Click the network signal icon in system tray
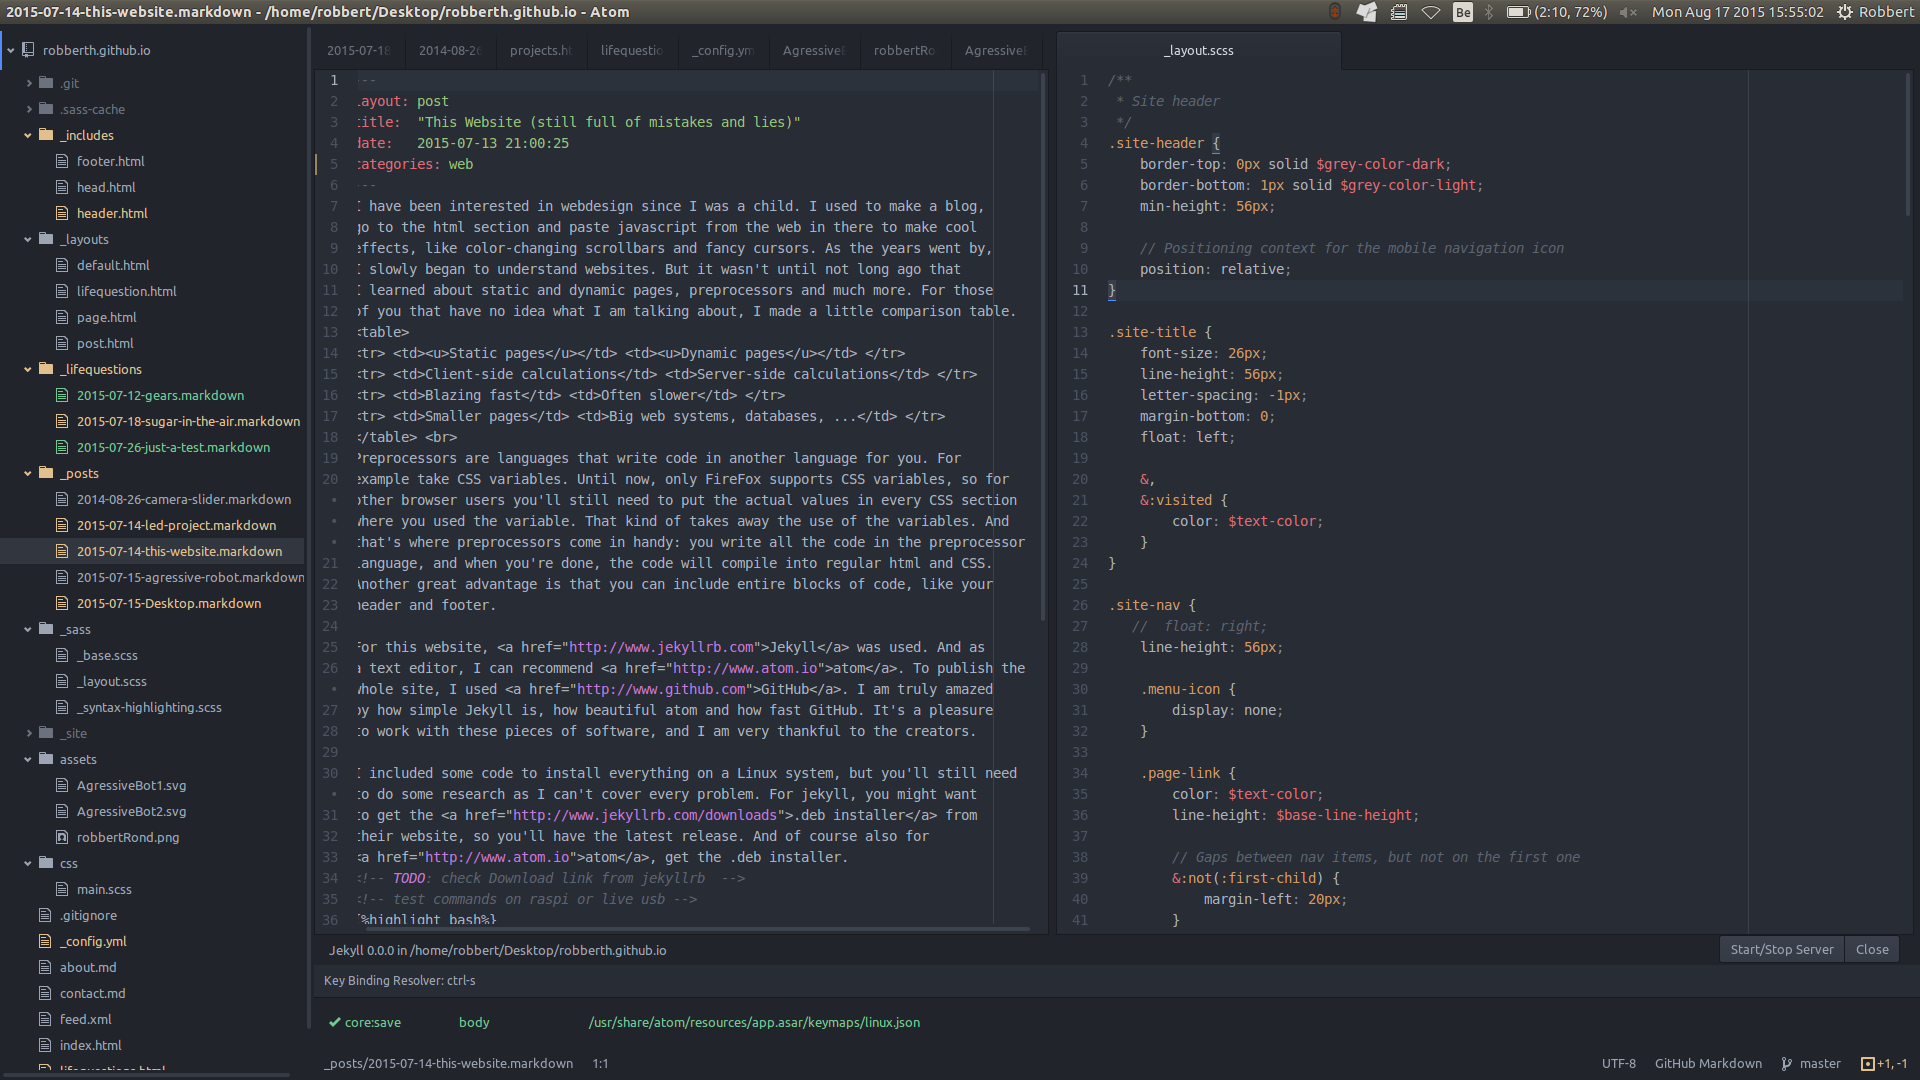 [x=1432, y=12]
